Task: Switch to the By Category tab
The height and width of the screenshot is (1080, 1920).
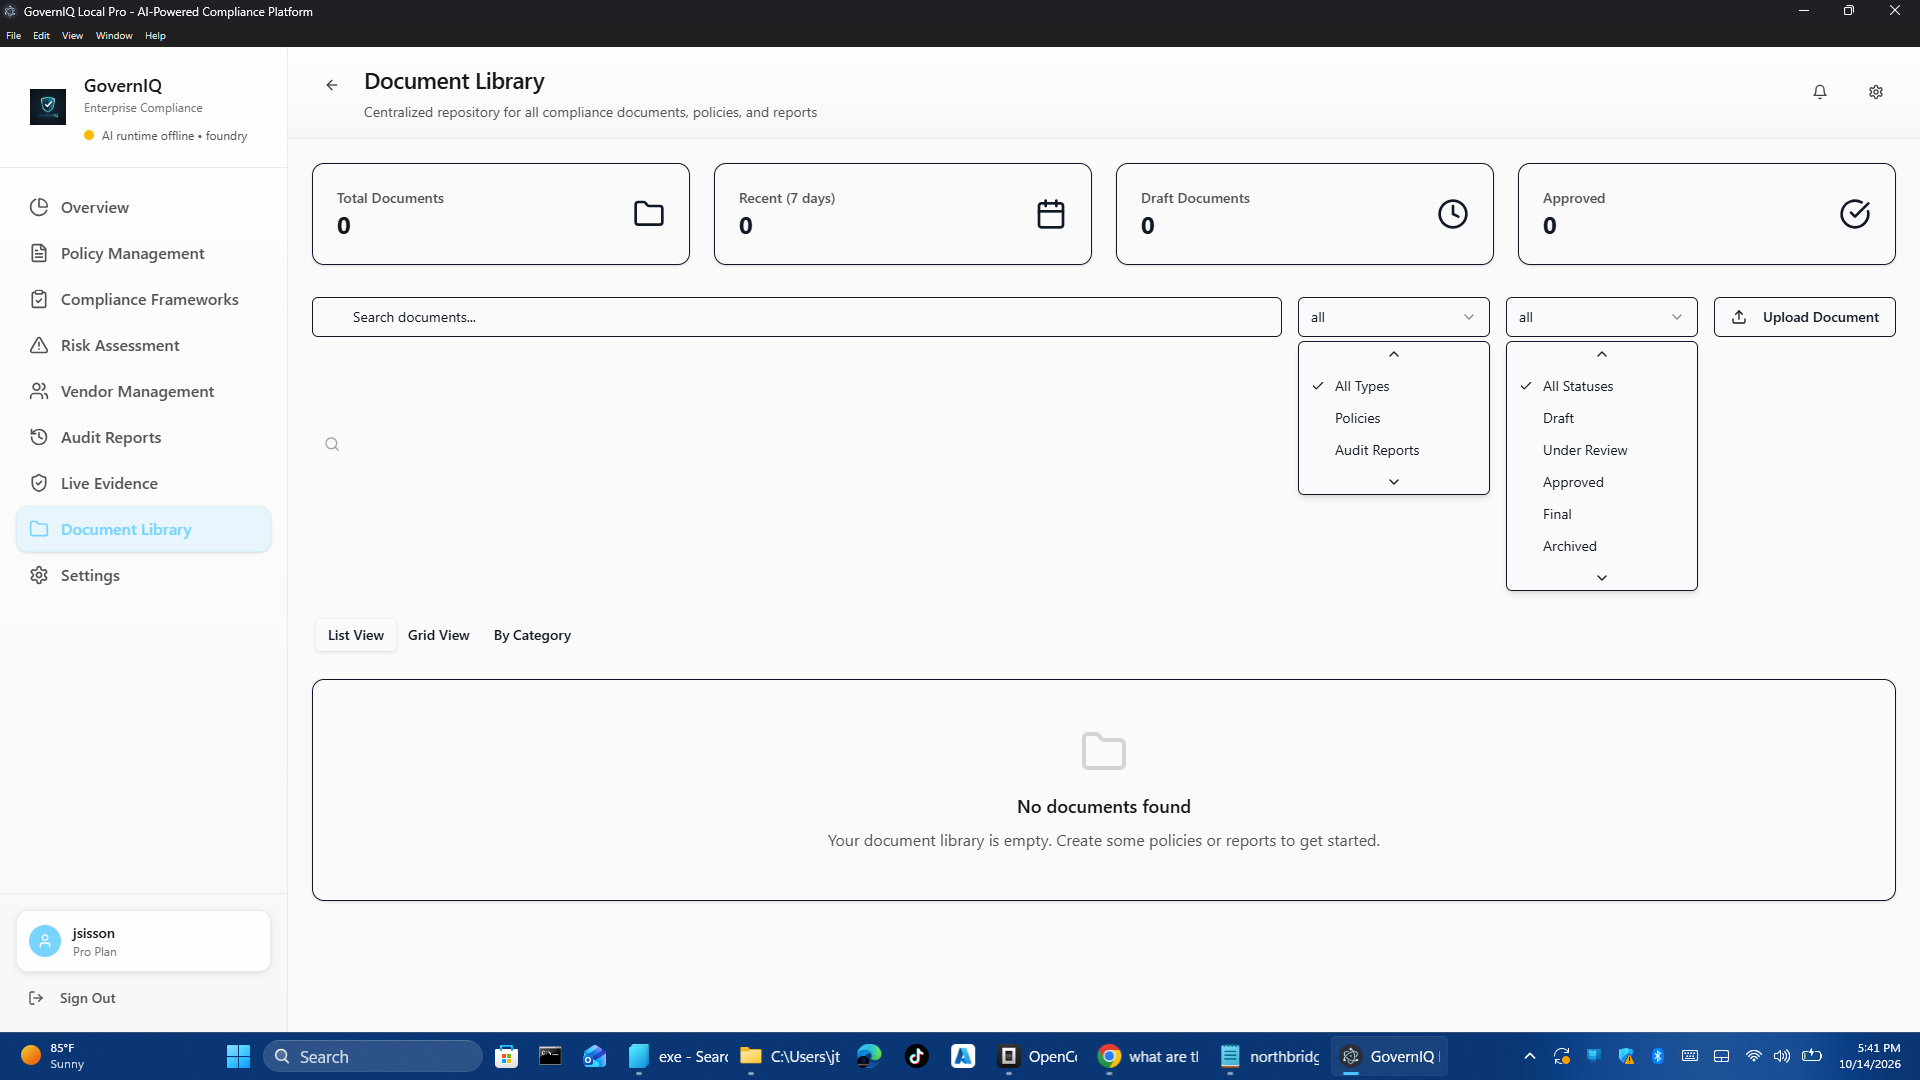Action: click(532, 635)
